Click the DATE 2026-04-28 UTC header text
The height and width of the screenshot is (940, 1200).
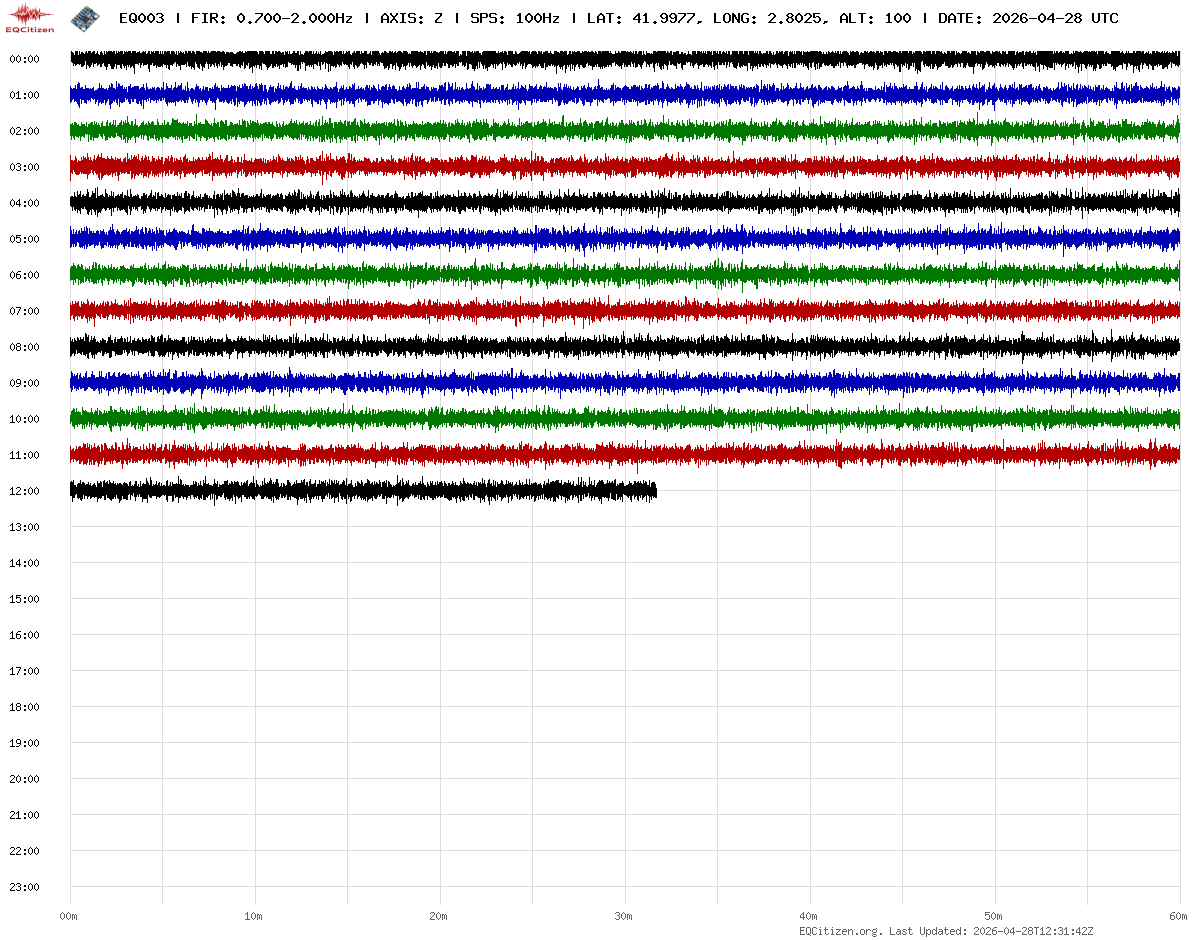[1028, 18]
